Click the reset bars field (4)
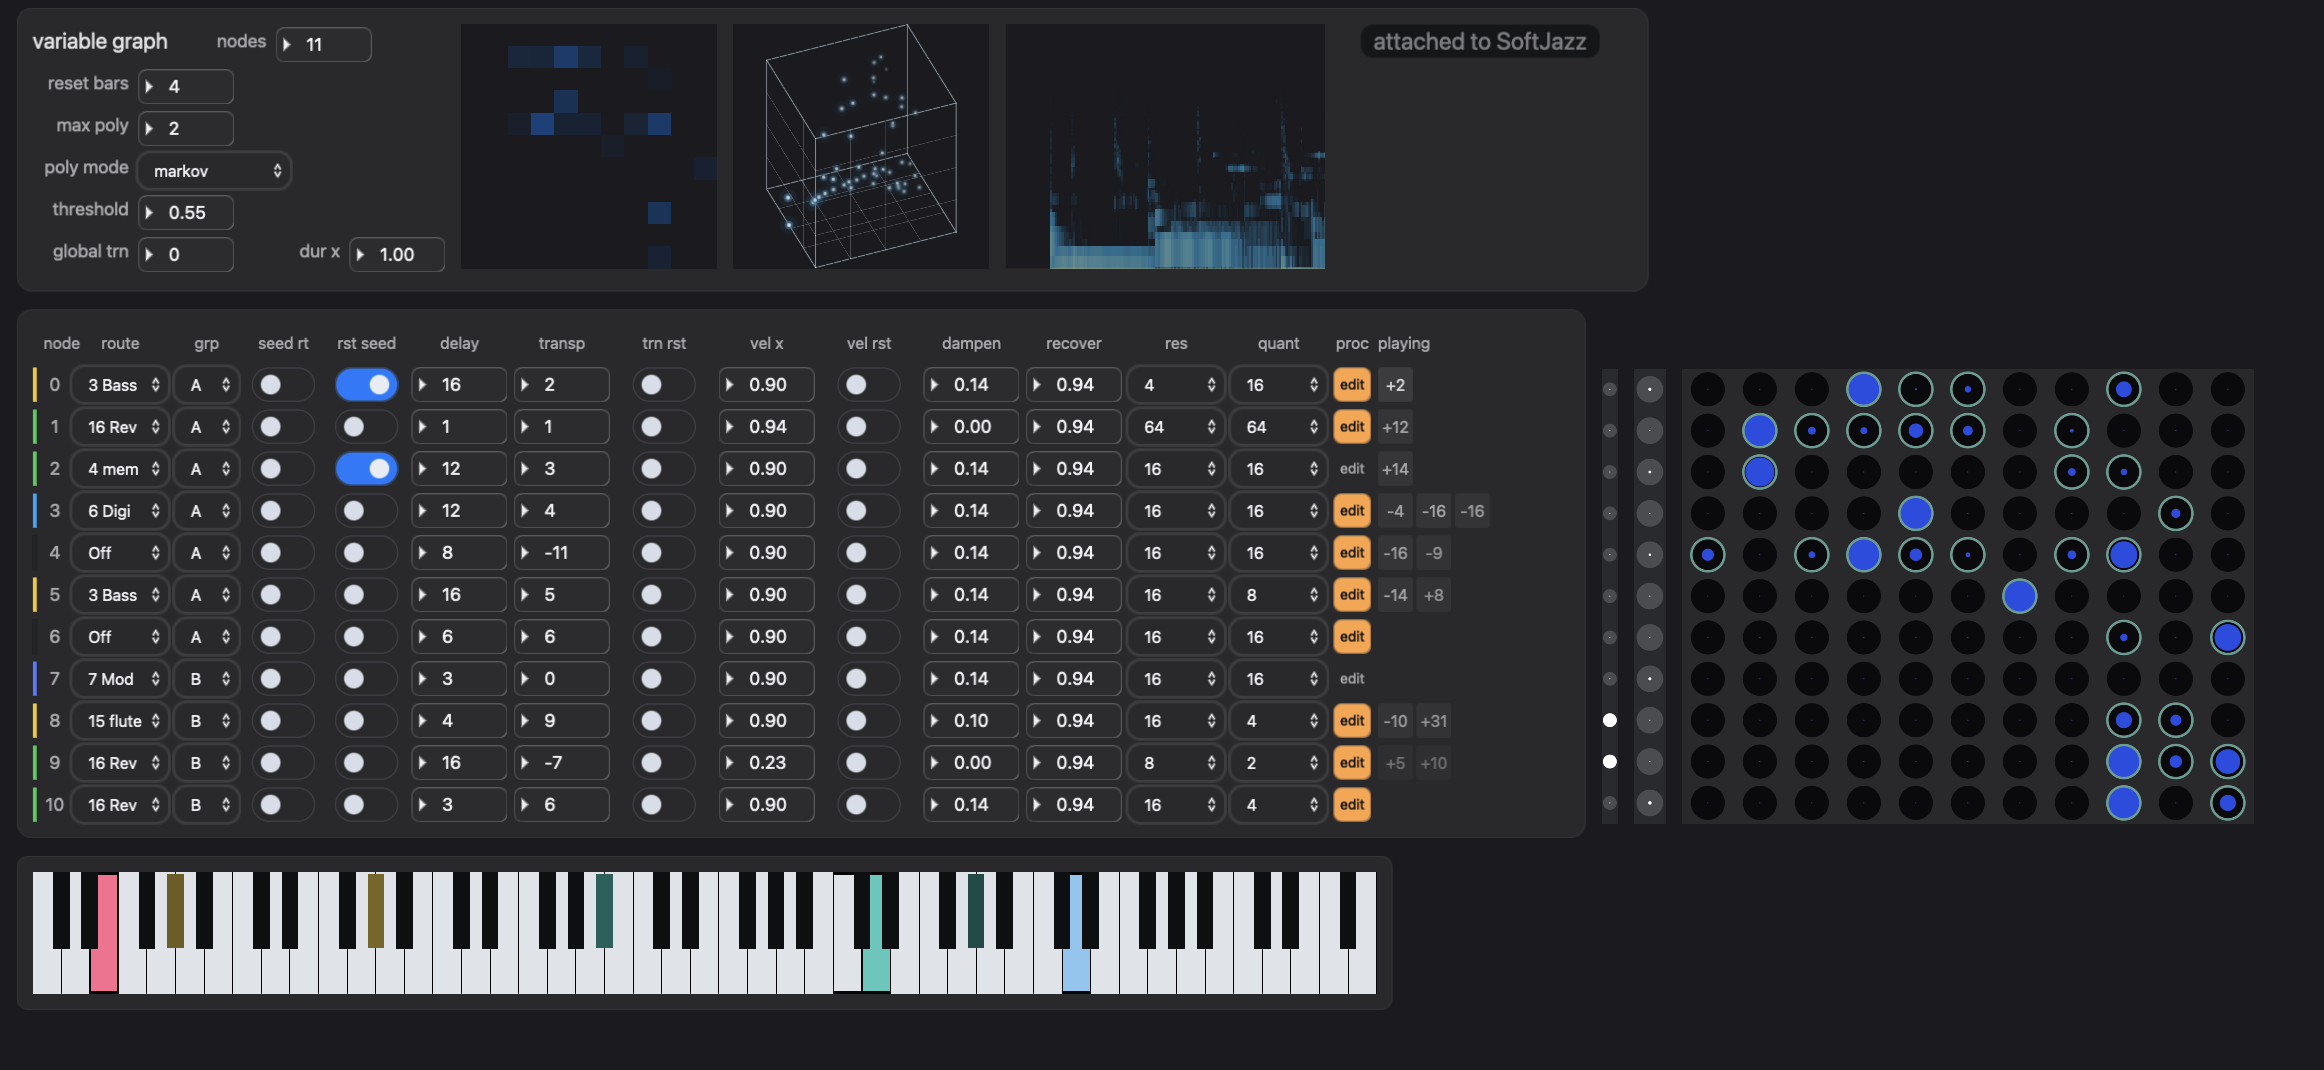 coord(186,86)
